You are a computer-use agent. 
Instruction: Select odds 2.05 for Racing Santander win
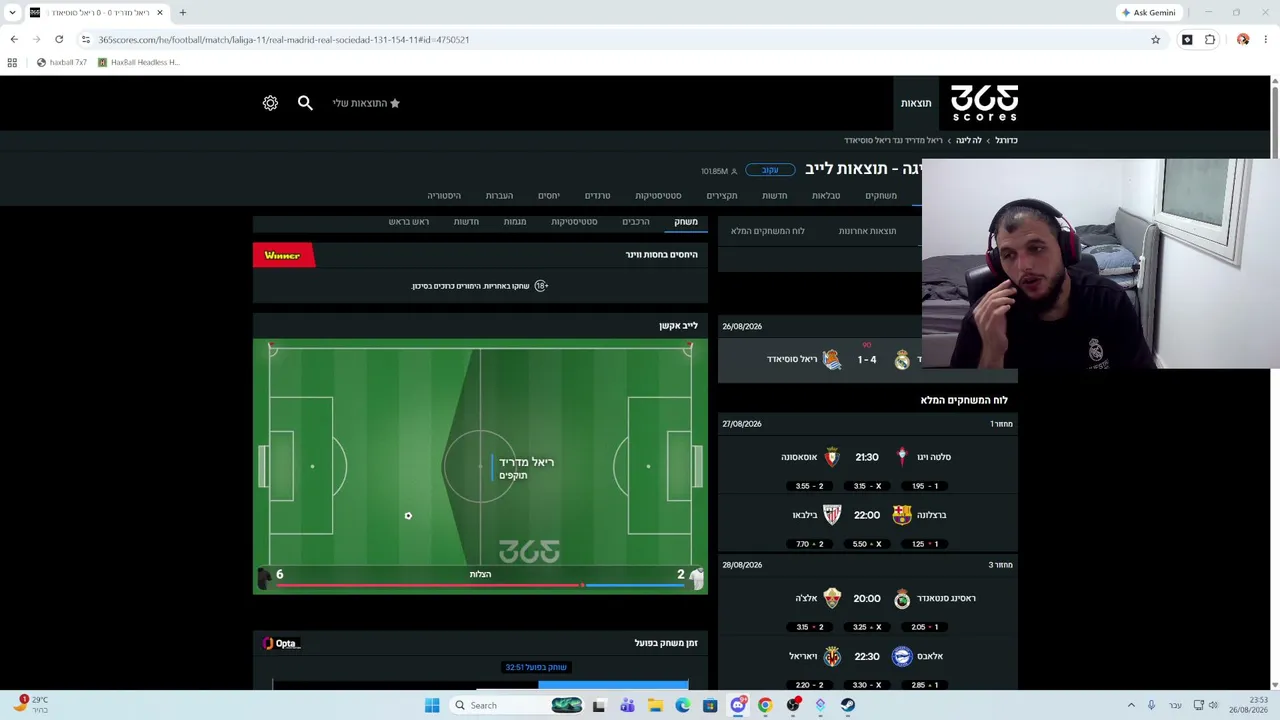[925, 627]
